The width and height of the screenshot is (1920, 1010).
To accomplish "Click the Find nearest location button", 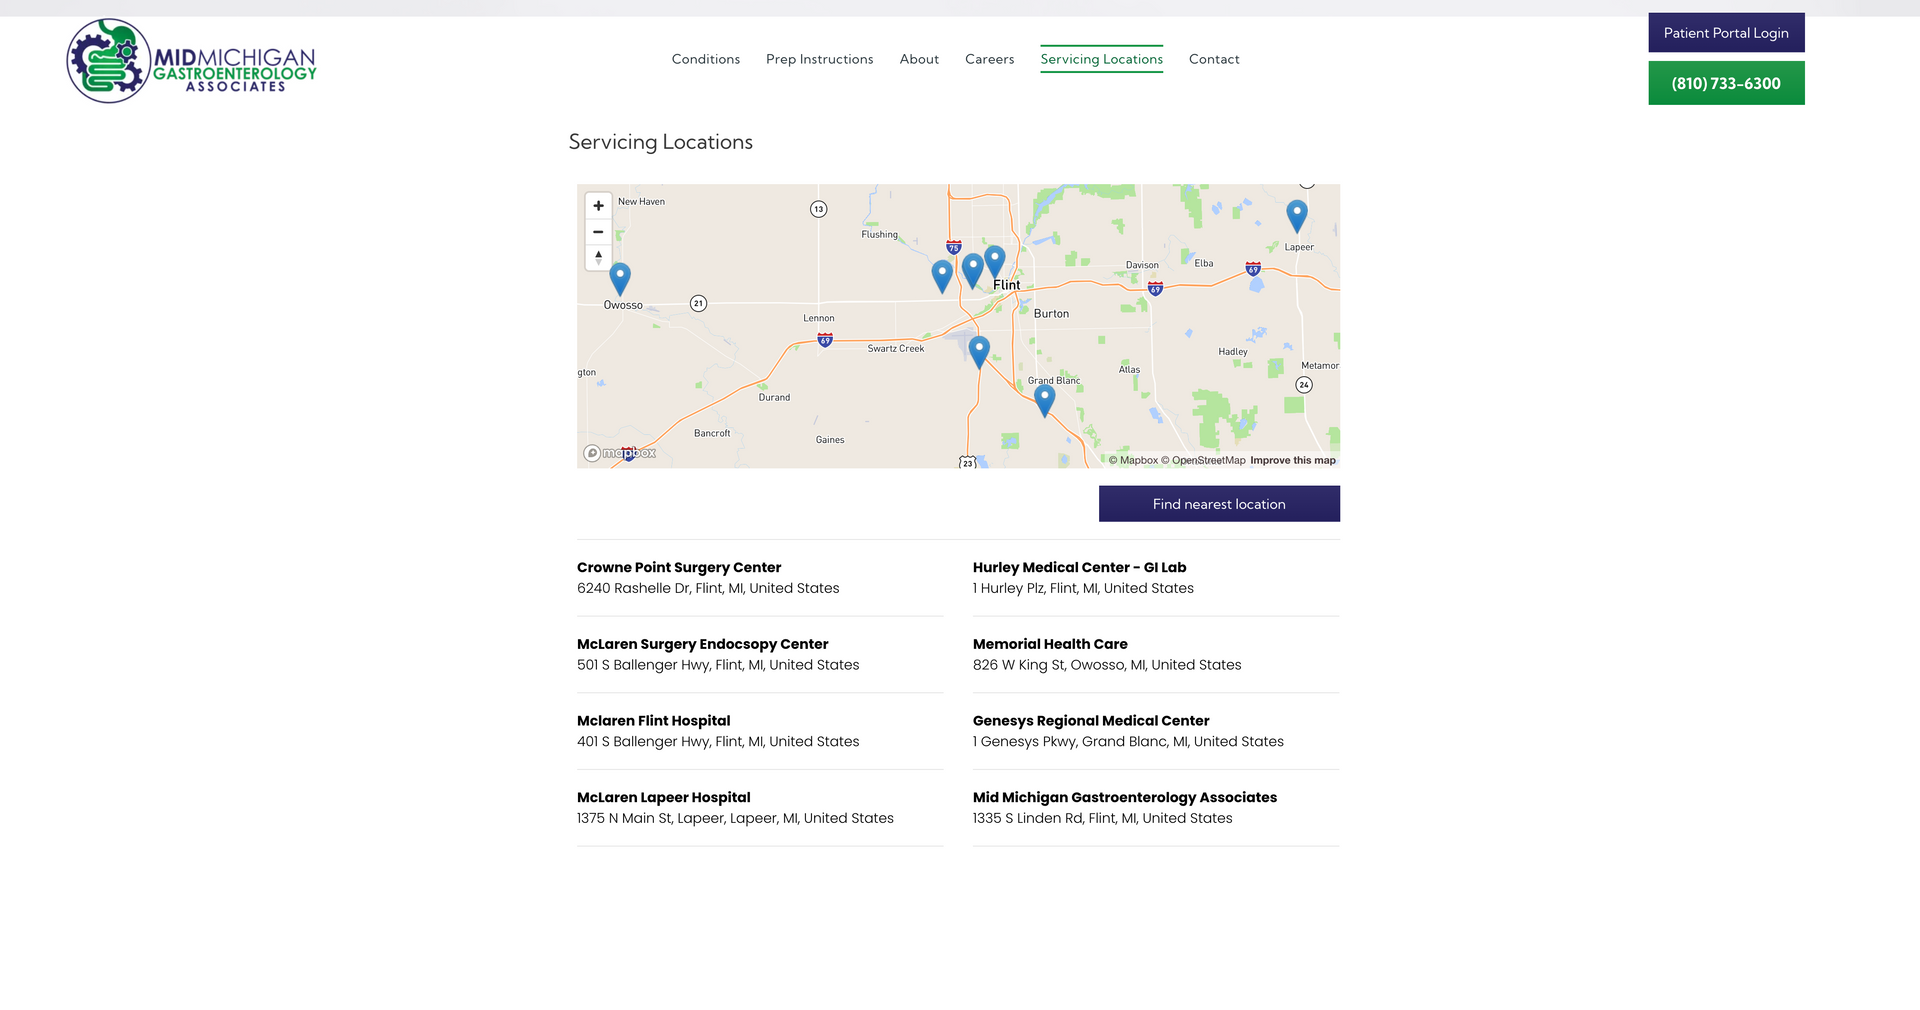I will click(1219, 504).
